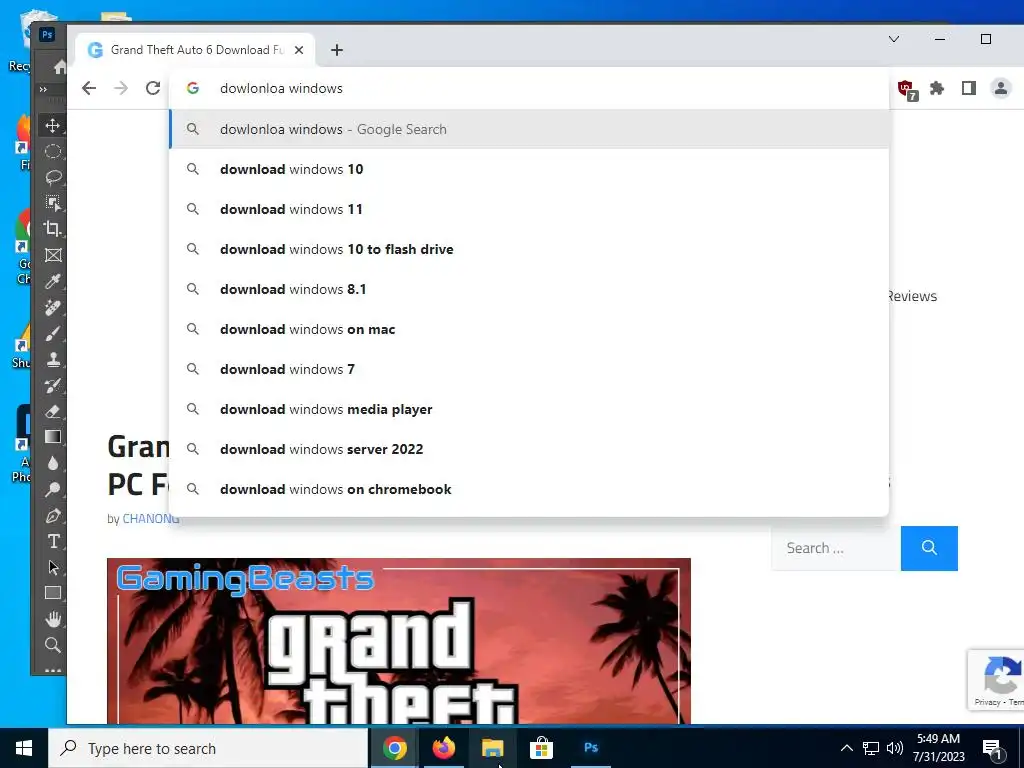Select the Eyedropper tool
This screenshot has width=1024, height=768.
53,281
